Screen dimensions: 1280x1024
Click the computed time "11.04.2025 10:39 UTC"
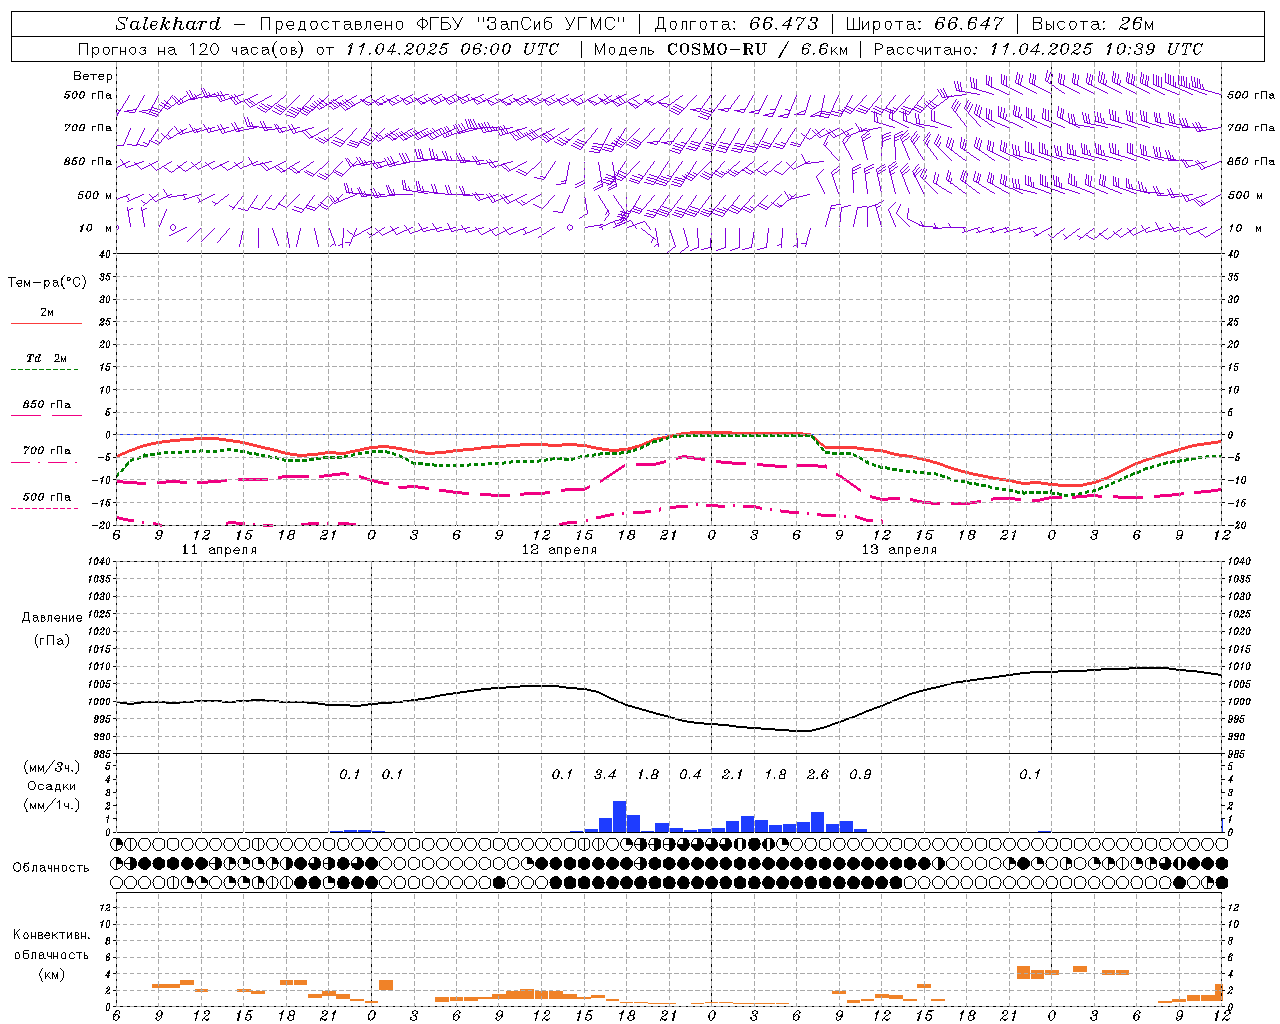tap(1096, 49)
